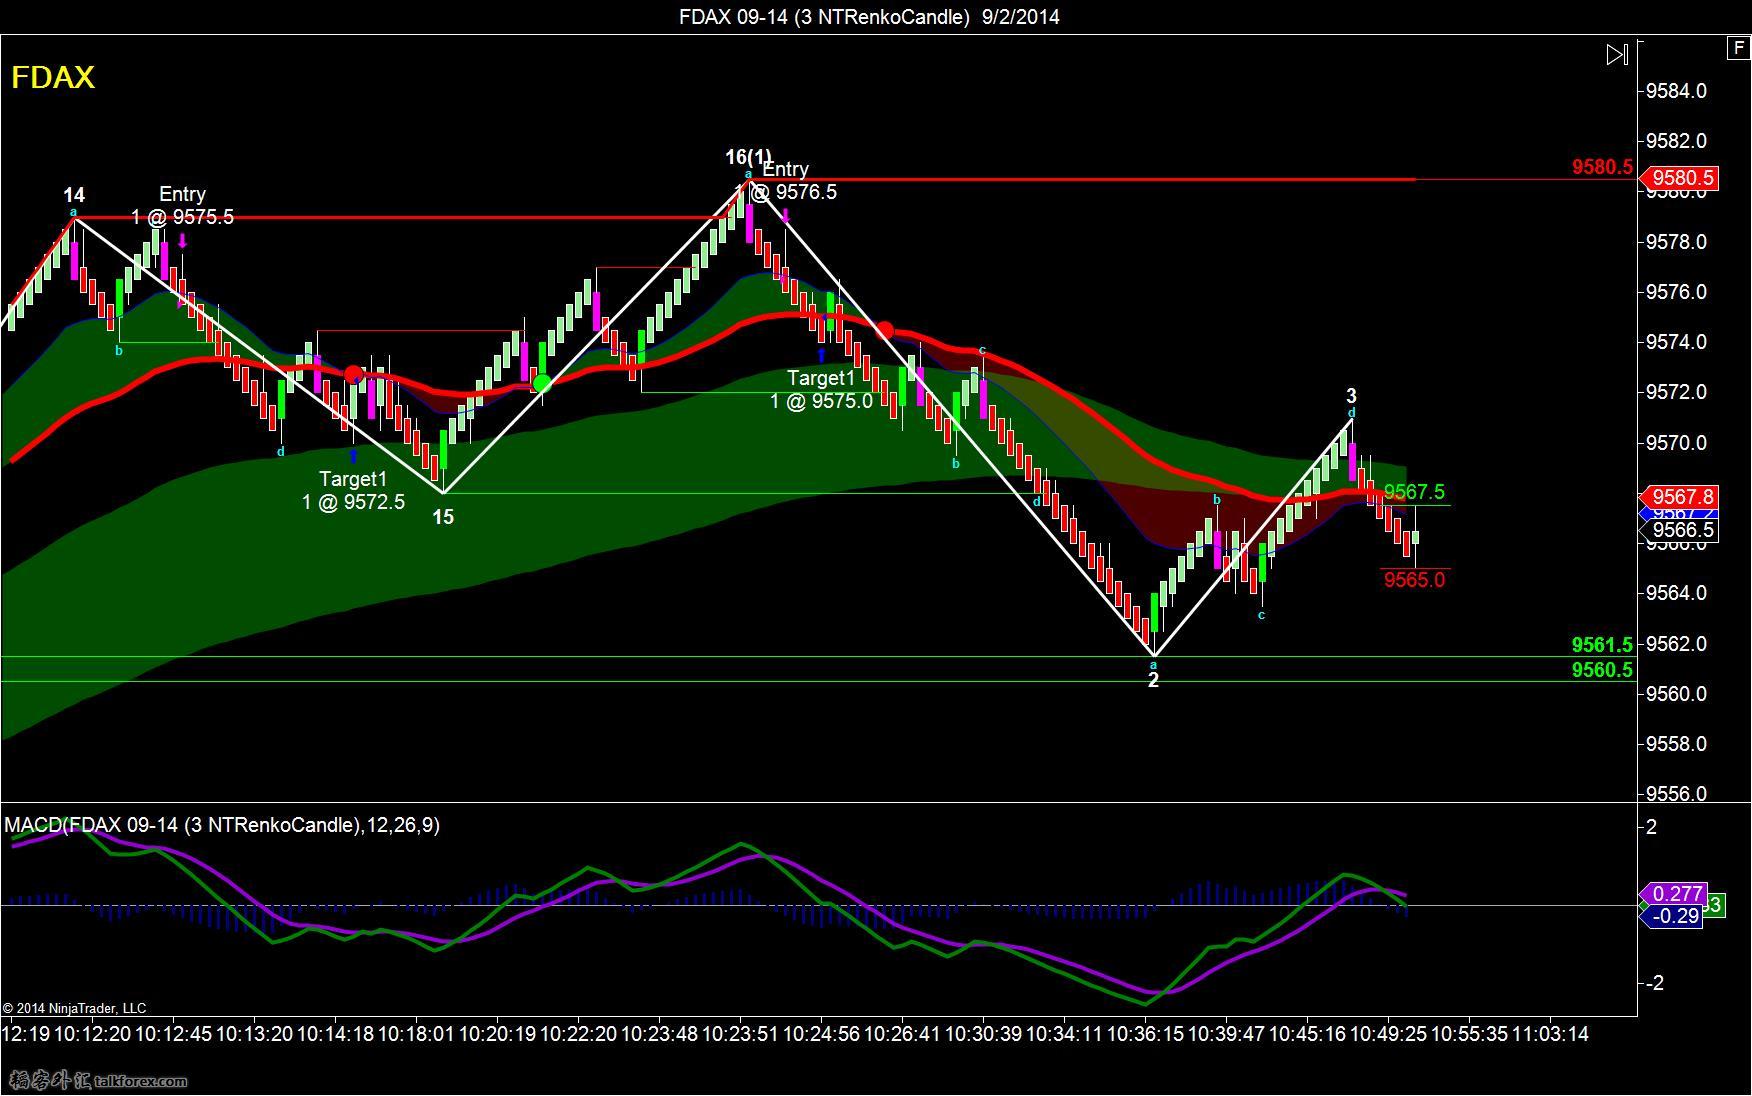
Task: Click the yellow FDAX instrument label
Action: (53, 78)
